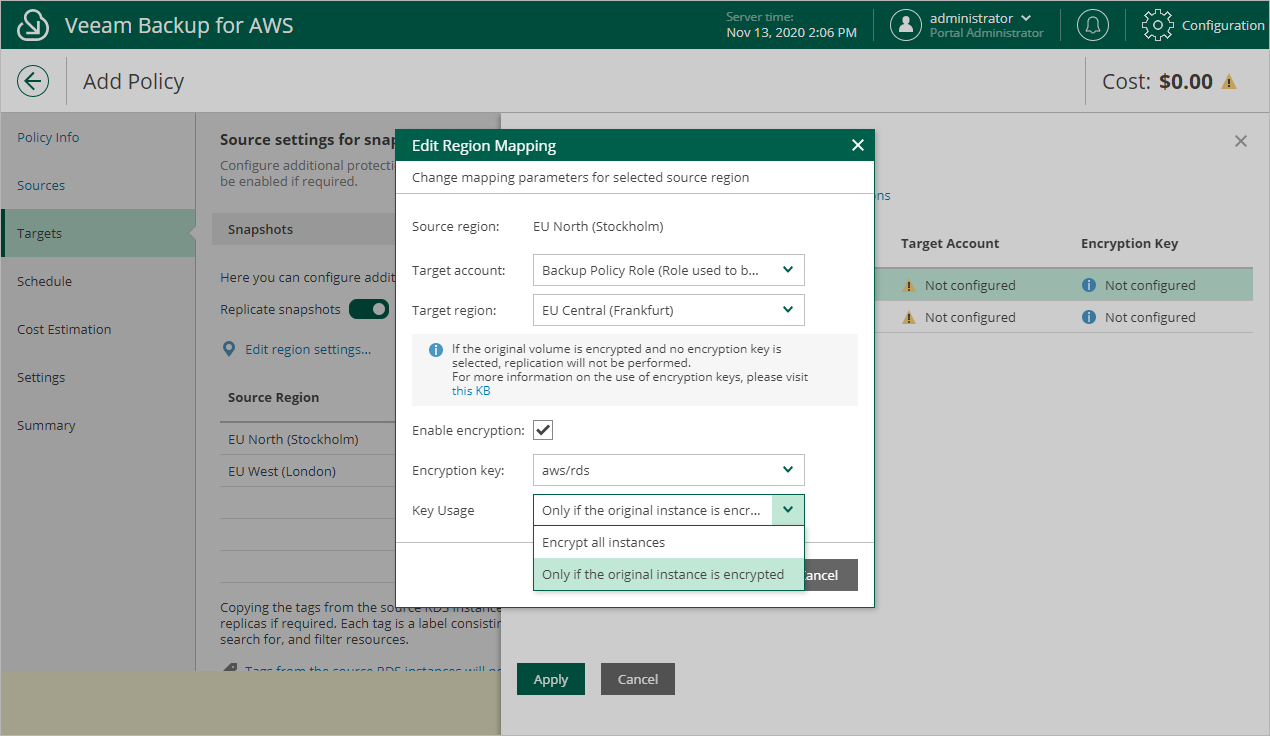The height and width of the screenshot is (736, 1270).
Task: Click the Encryption Key column header
Action: click(x=1129, y=243)
